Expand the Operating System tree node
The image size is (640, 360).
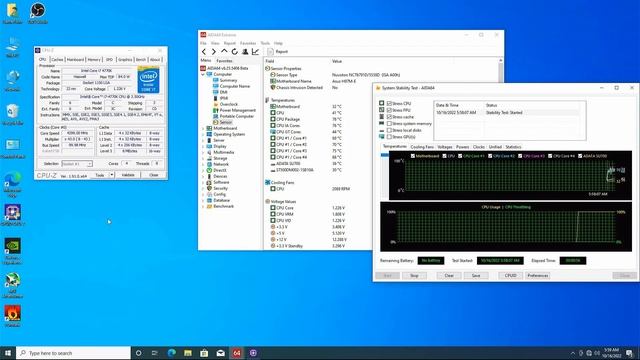[203, 134]
